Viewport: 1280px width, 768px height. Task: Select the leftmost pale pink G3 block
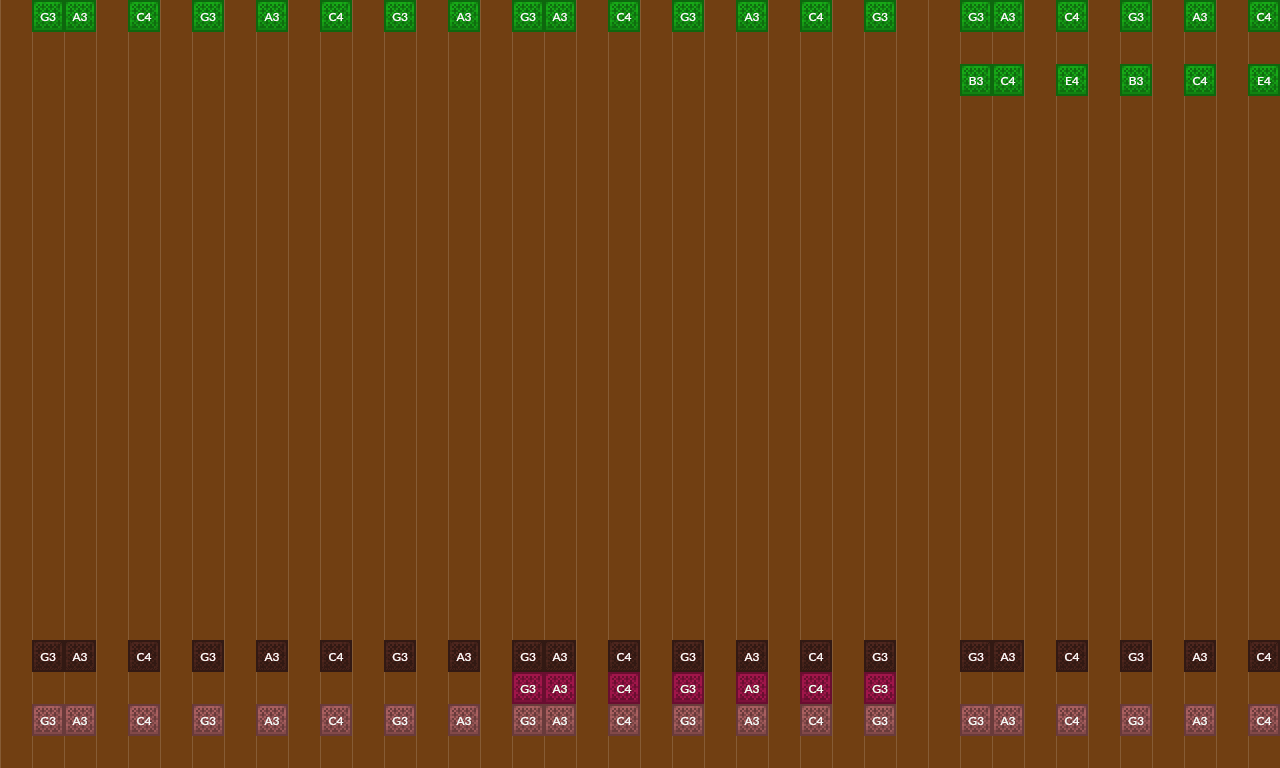48,720
